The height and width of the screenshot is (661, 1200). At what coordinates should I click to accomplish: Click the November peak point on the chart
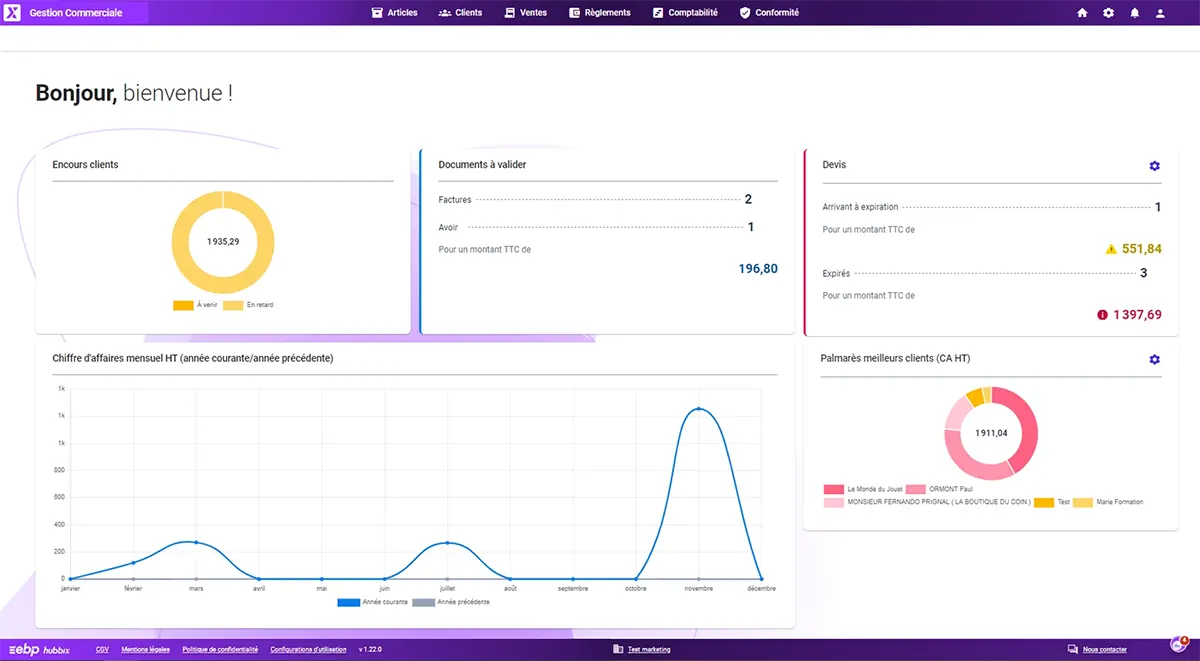(698, 409)
